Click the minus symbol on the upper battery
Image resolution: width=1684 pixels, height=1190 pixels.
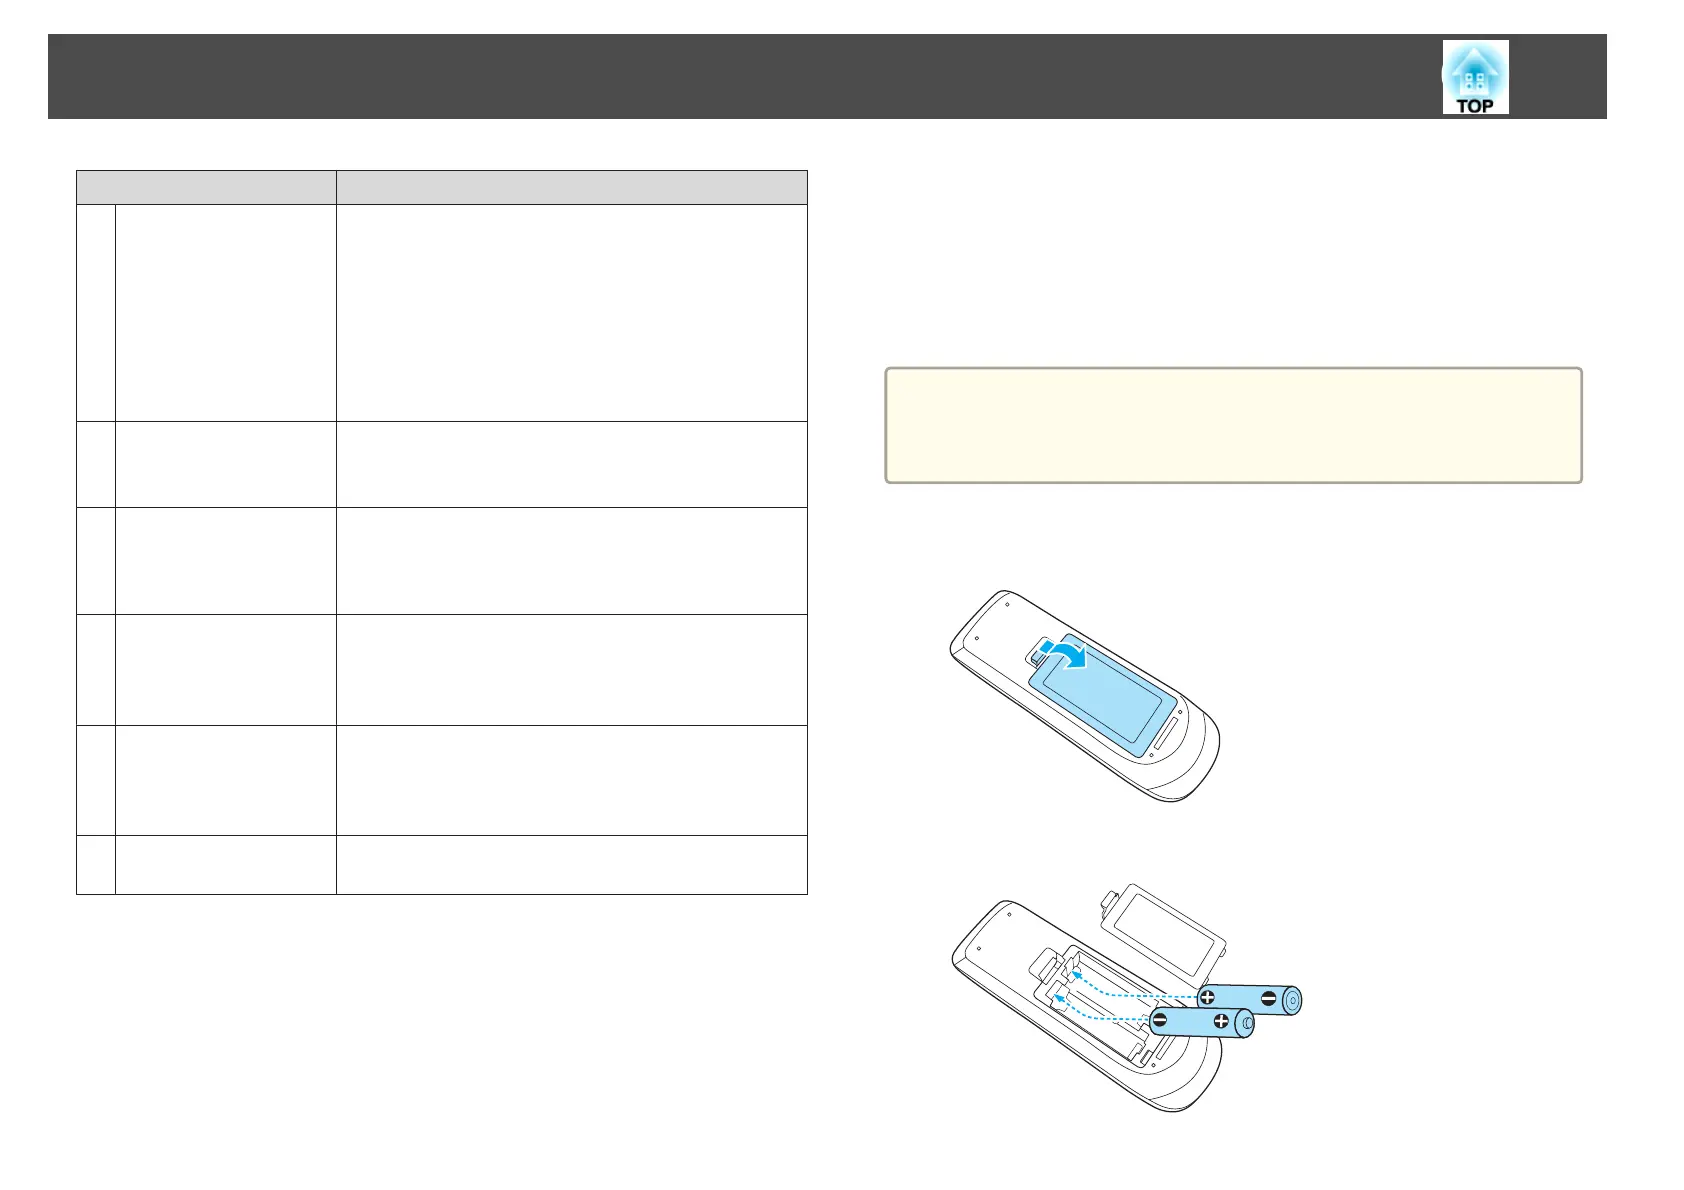[1268, 997]
